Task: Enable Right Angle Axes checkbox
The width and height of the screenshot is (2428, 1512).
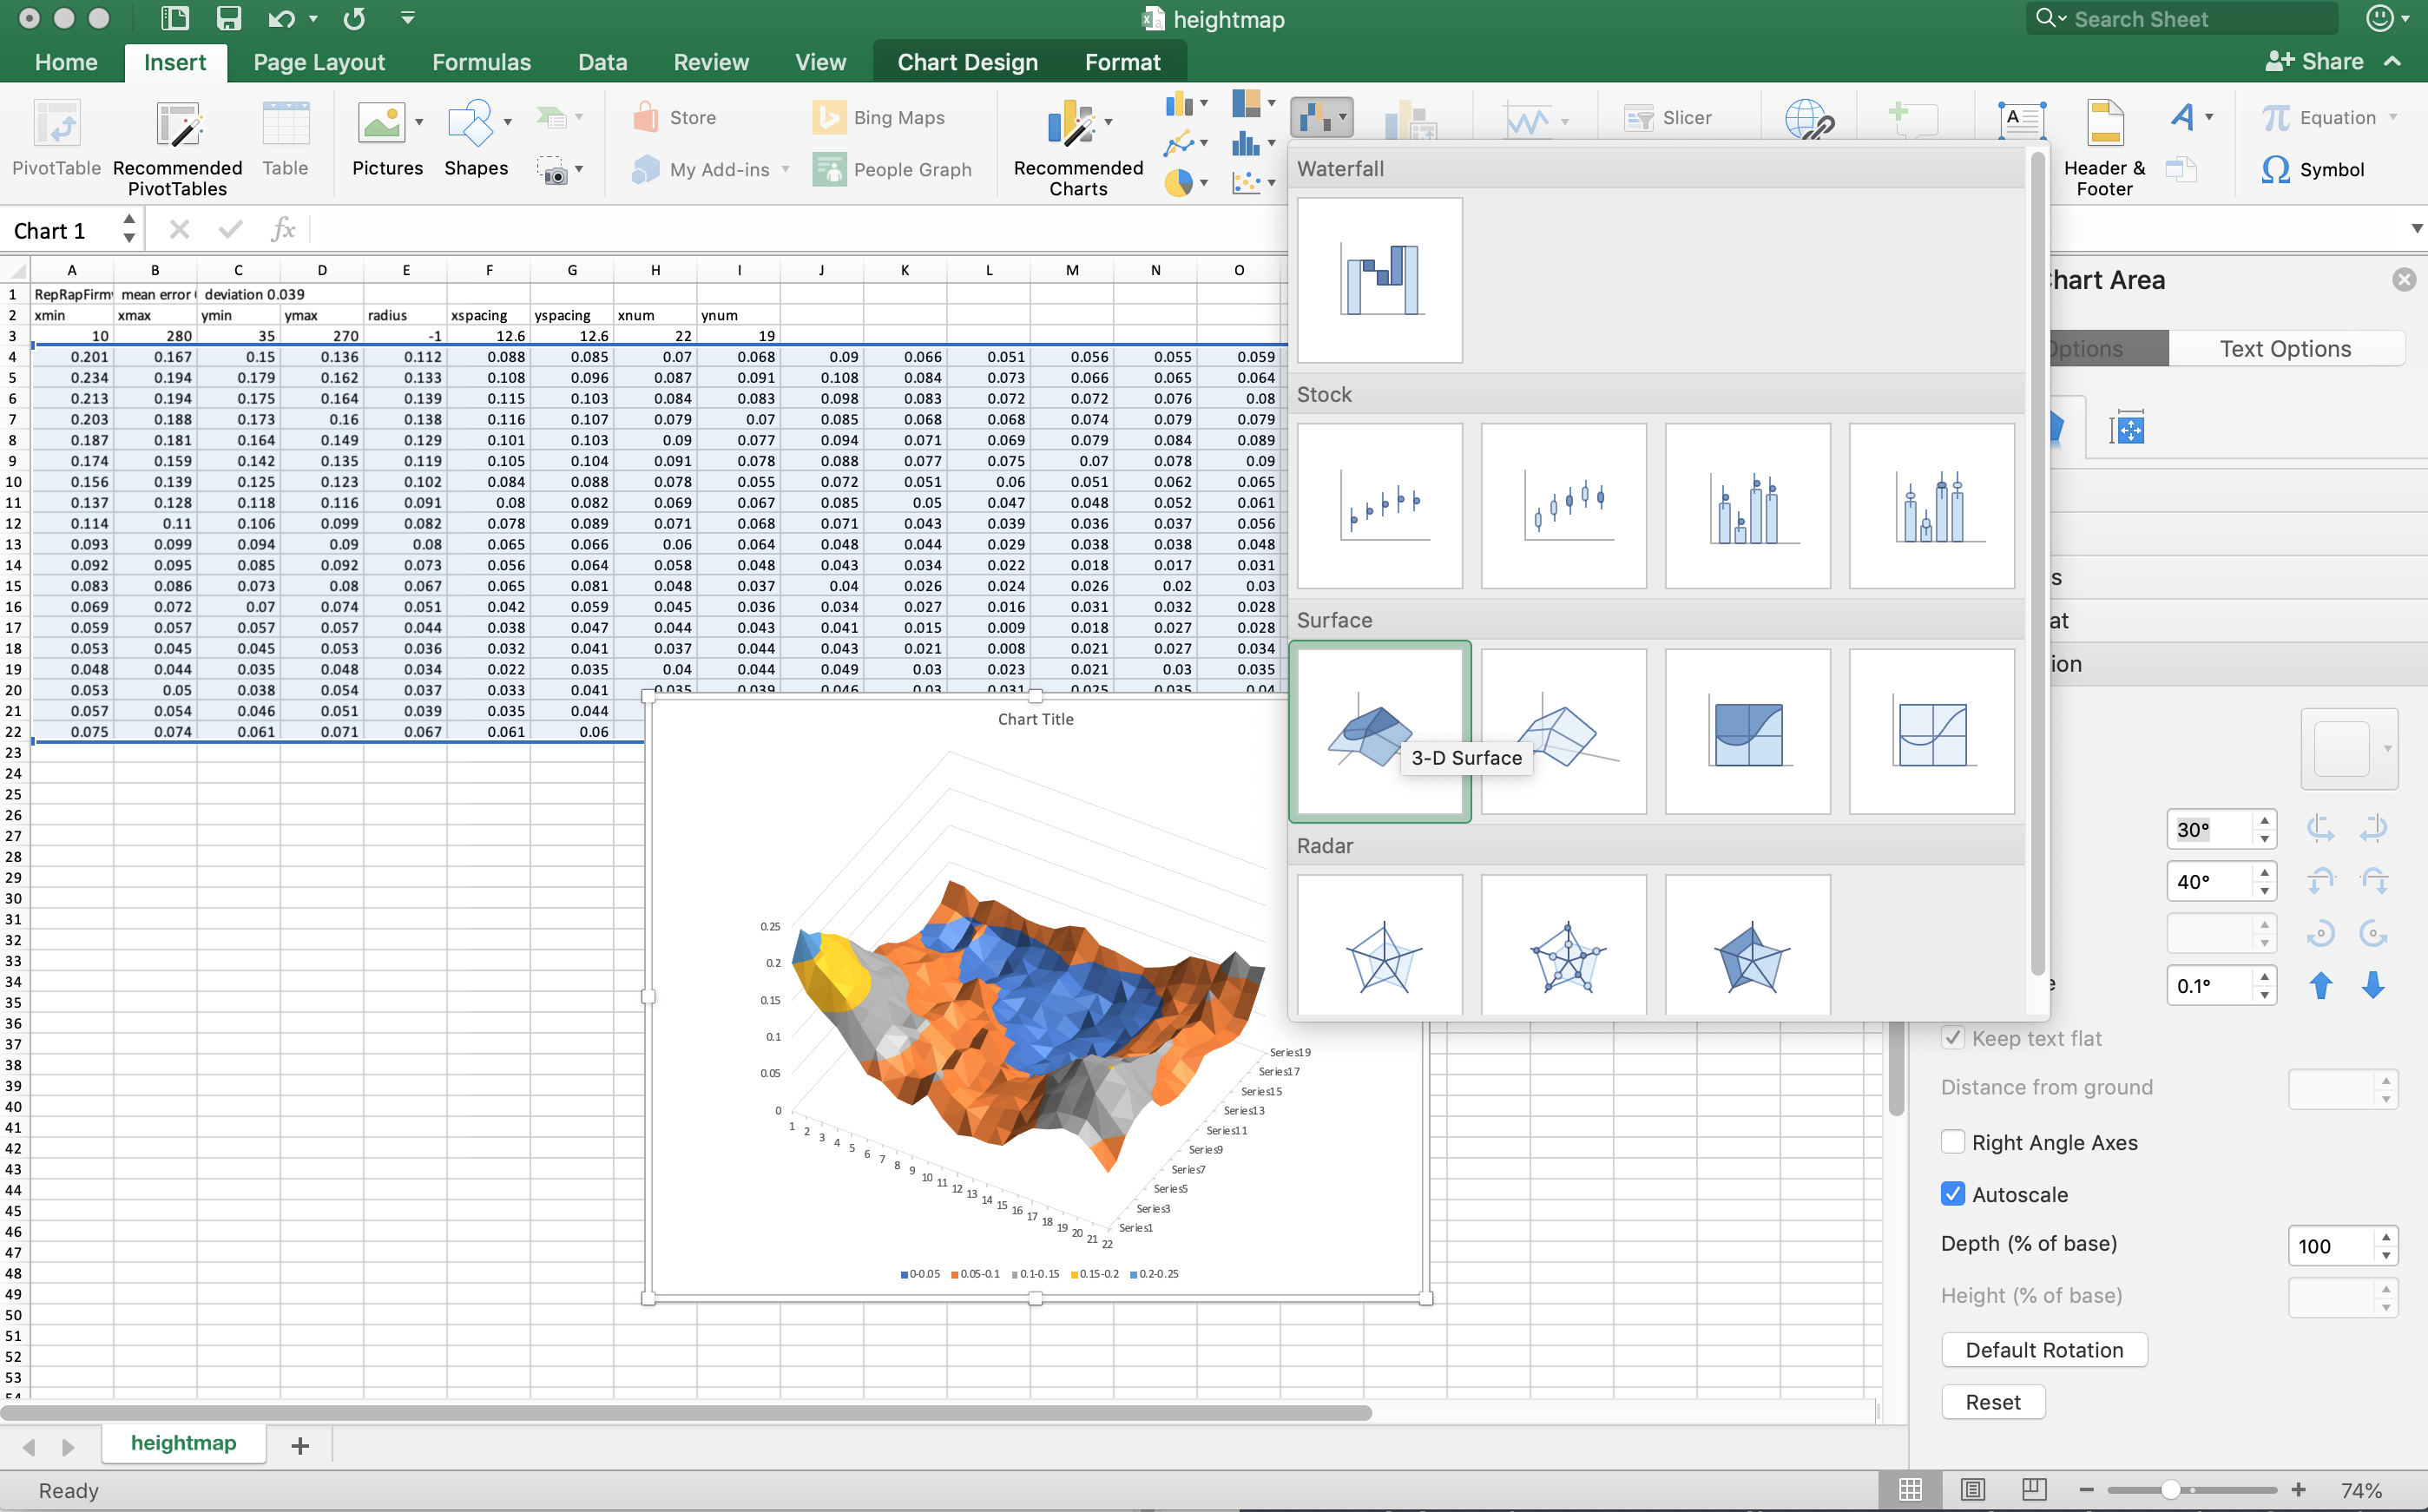Action: pyautogui.click(x=1952, y=1142)
